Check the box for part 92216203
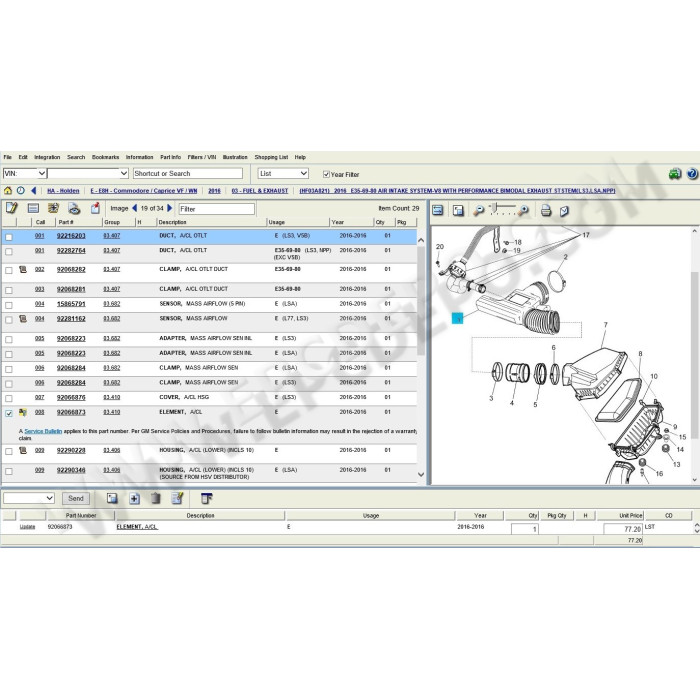Screen dimensions: 700x700 (x=9, y=236)
